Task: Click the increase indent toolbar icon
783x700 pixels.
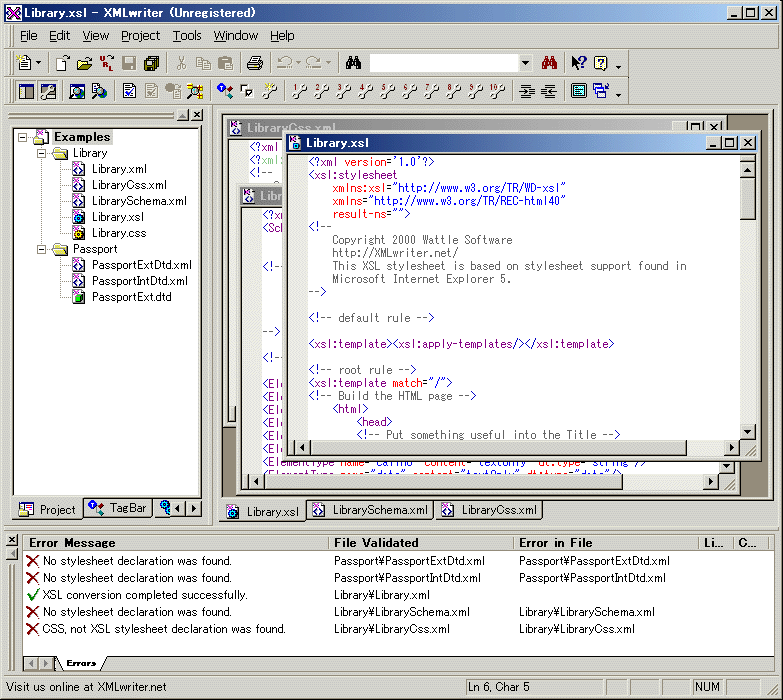Action: (x=526, y=91)
